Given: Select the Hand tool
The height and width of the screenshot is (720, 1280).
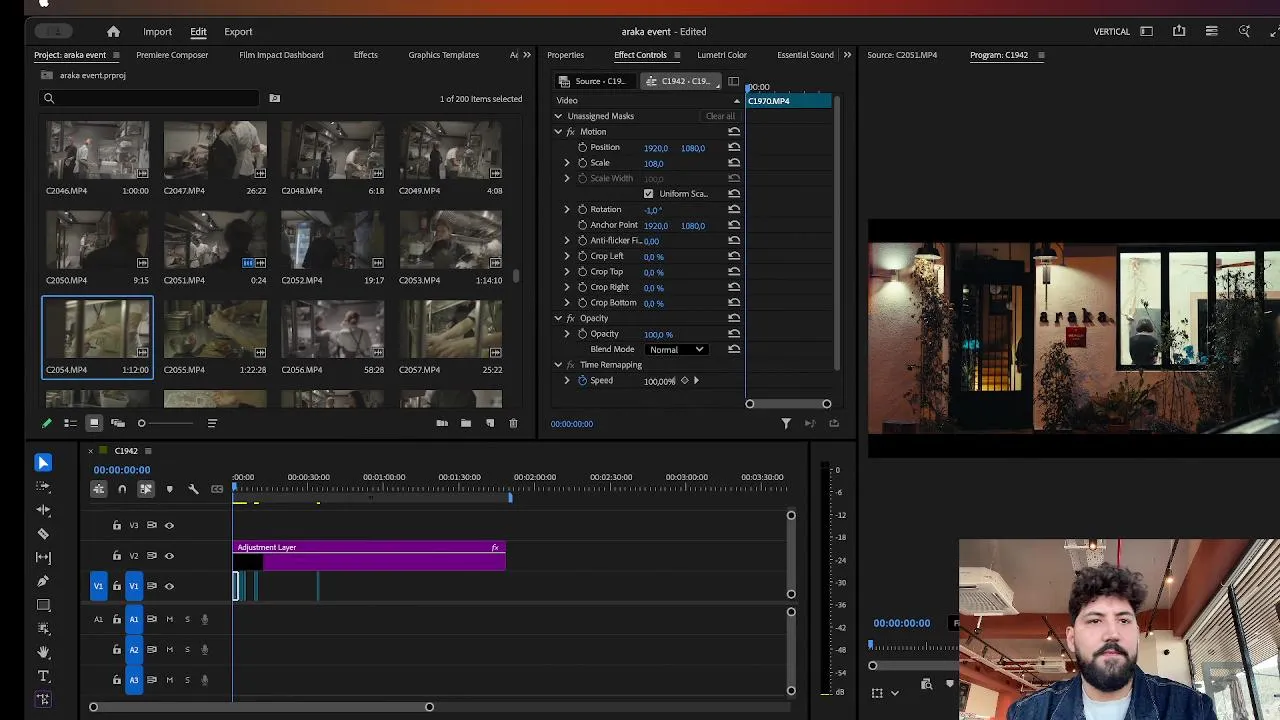Looking at the screenshot, I should pos(43,652).
